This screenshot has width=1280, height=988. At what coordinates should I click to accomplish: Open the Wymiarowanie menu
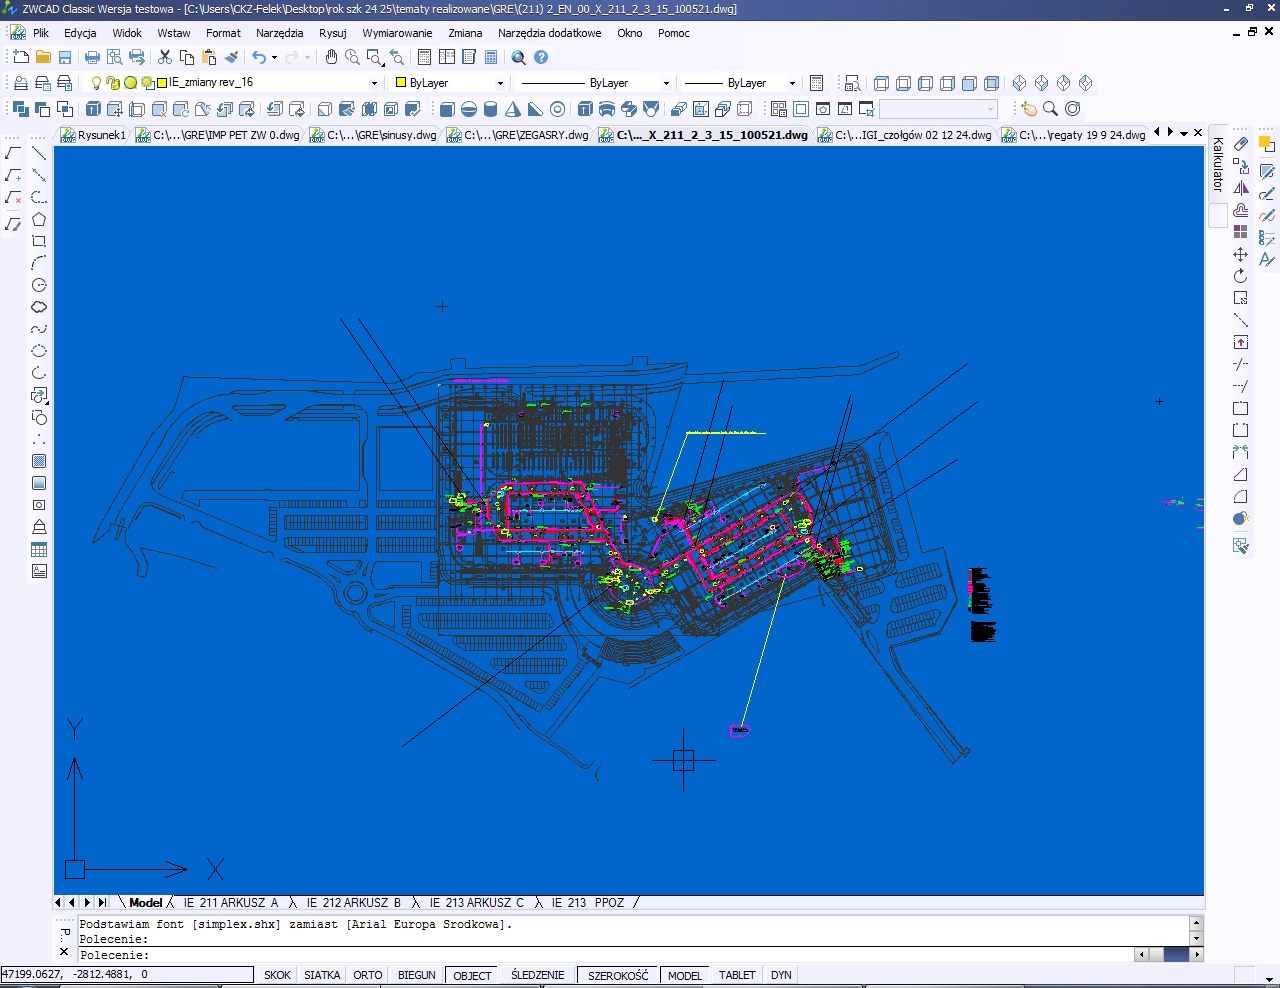coord(397,33)
